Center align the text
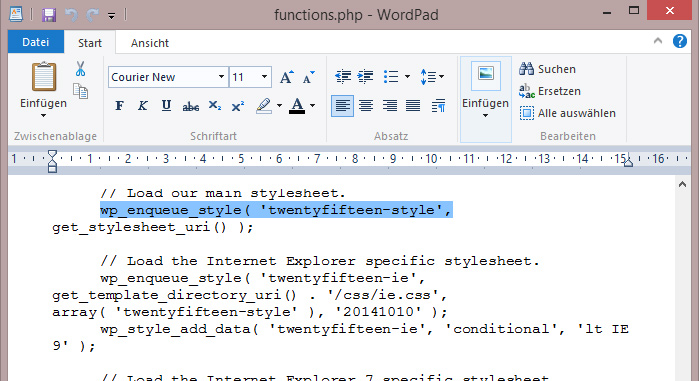The image size is (699, 381). tap(366, 106)
